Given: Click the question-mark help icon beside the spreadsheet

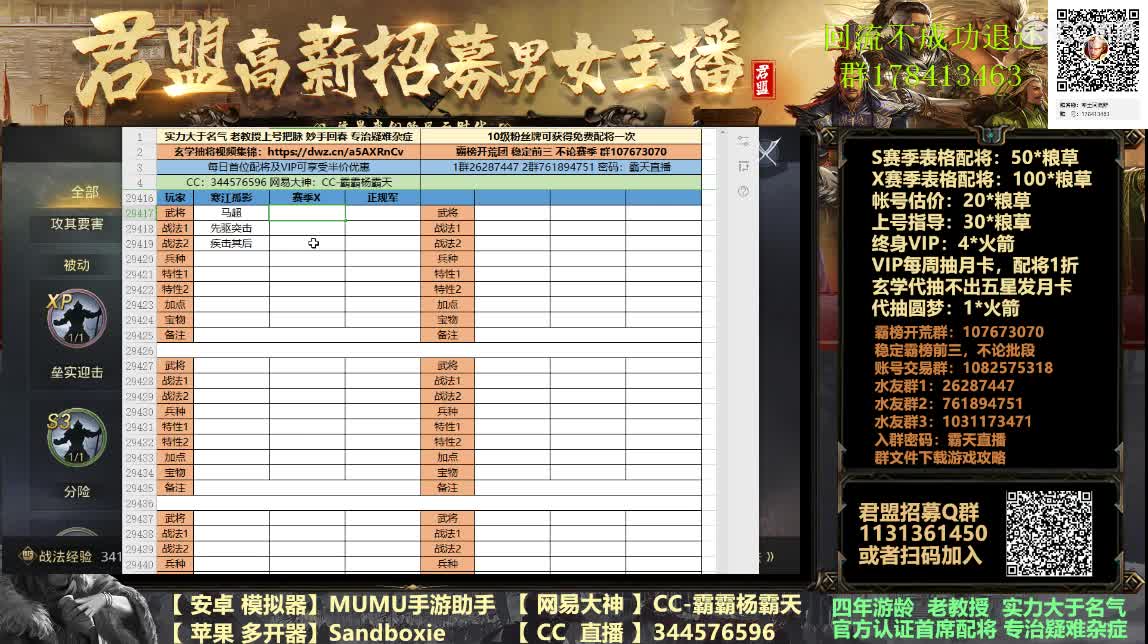Looking at the screenshot, I should [743, 192].
